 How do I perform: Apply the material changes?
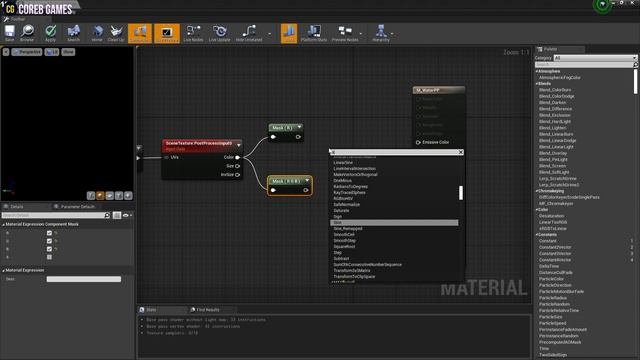point(51,33)
